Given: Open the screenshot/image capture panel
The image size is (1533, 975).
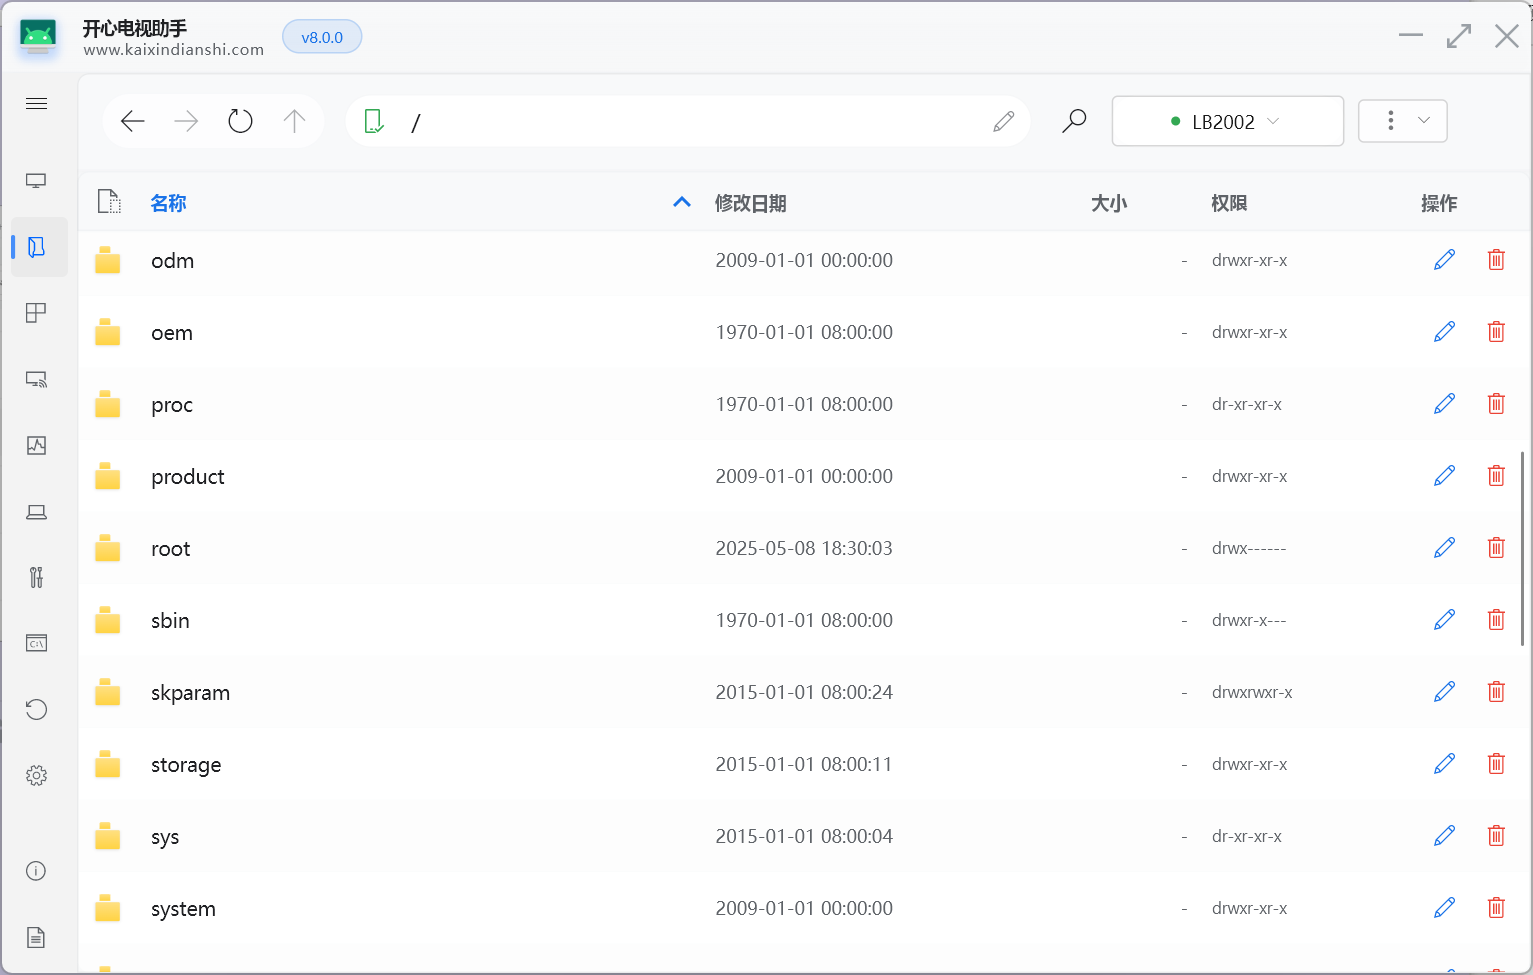Looking at the screenshot, I should tap(36, 445).
